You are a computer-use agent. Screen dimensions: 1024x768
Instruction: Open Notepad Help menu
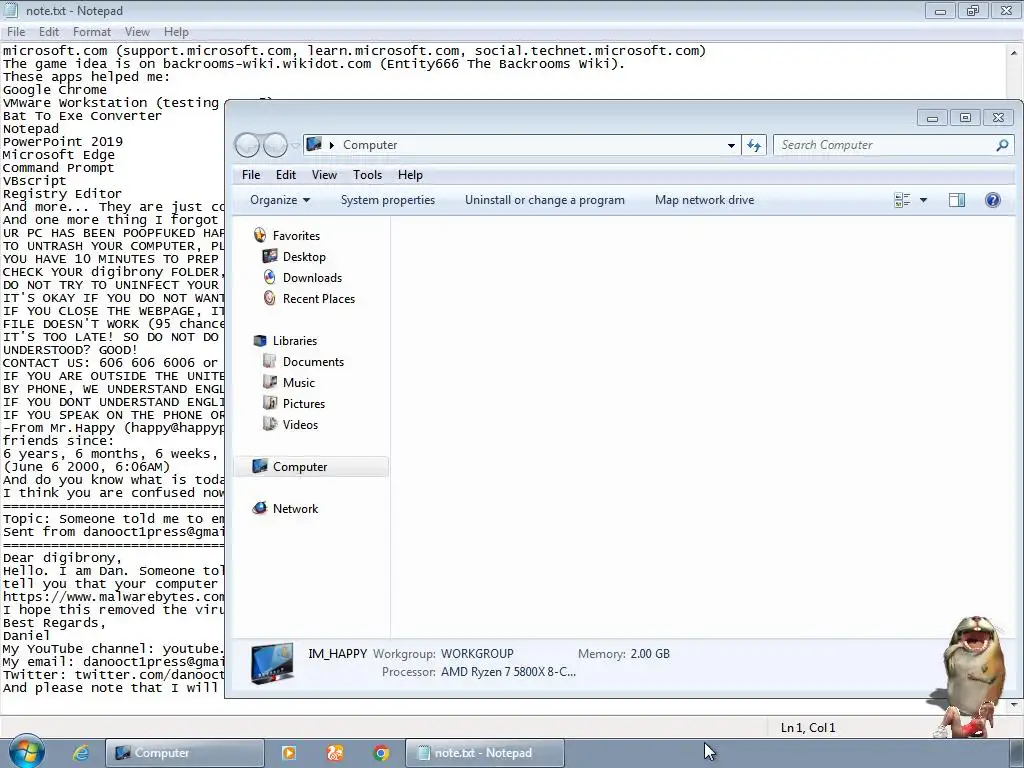point(176,32)
